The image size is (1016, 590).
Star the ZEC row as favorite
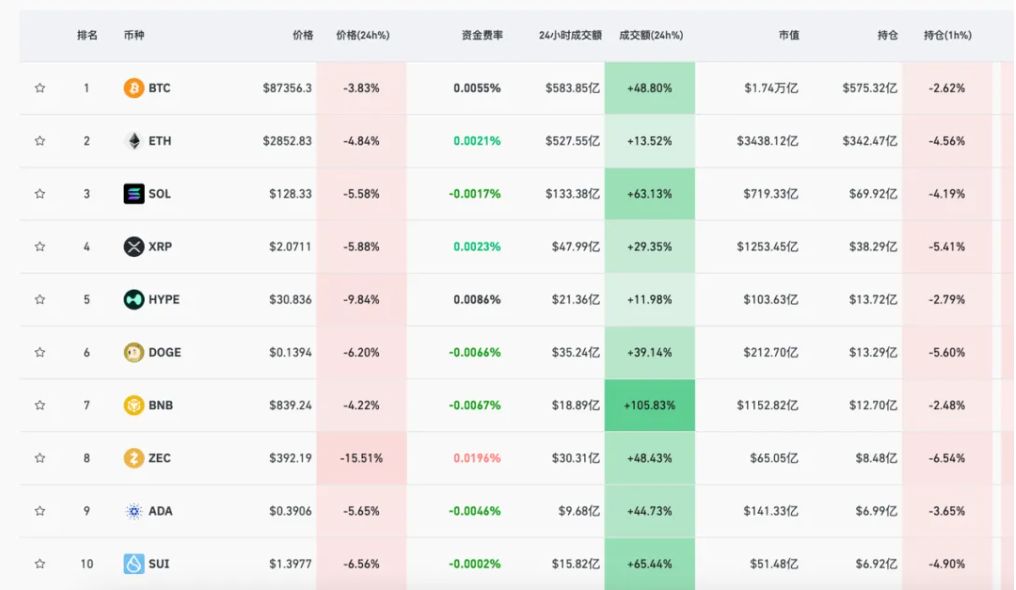tap(40, 458)
